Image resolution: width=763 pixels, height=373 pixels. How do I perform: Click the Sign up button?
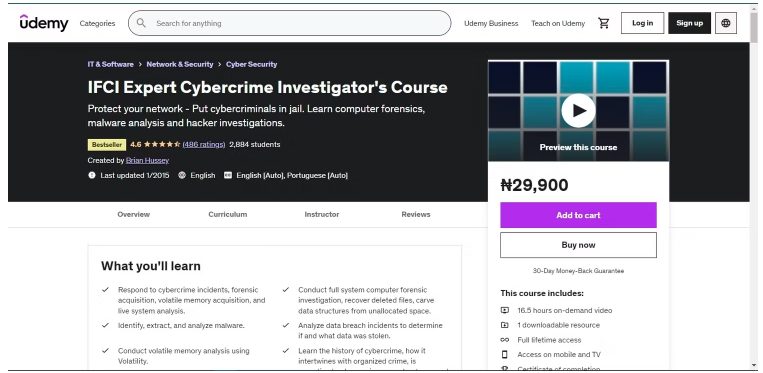(690, 23)
